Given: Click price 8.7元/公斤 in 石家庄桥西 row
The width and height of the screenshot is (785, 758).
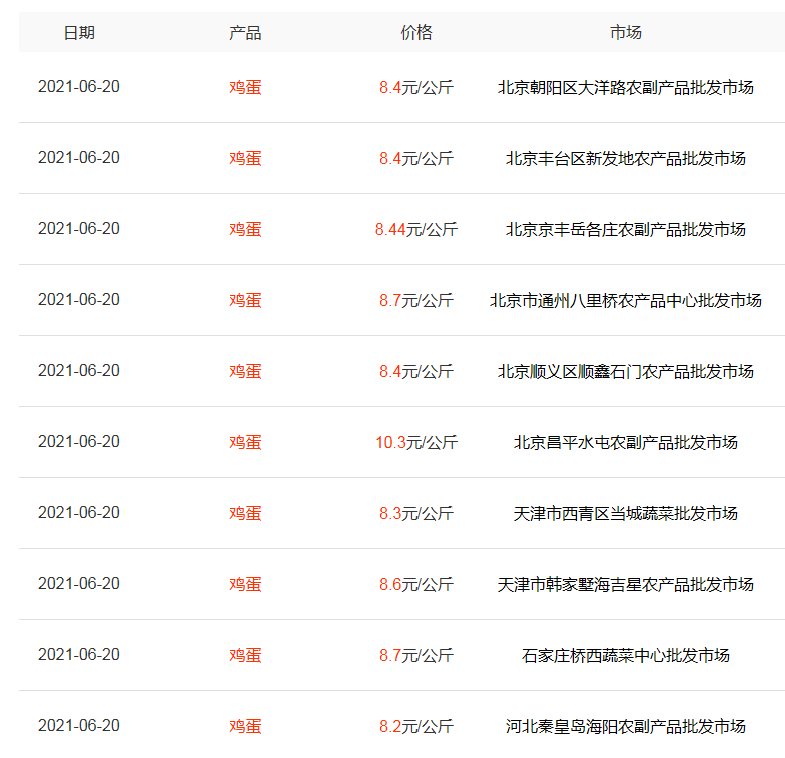Looking at the screenshot, I should (416, 656).
